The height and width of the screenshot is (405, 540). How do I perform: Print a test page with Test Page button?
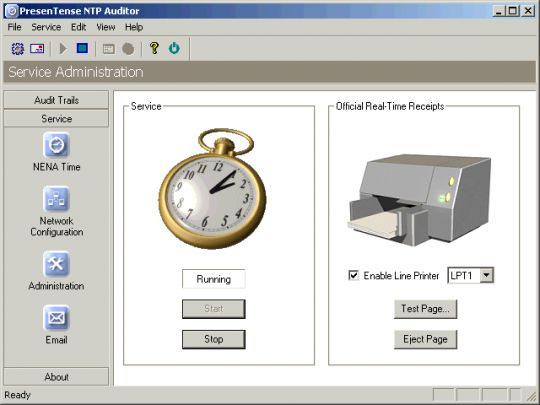(x=425, y=309)
